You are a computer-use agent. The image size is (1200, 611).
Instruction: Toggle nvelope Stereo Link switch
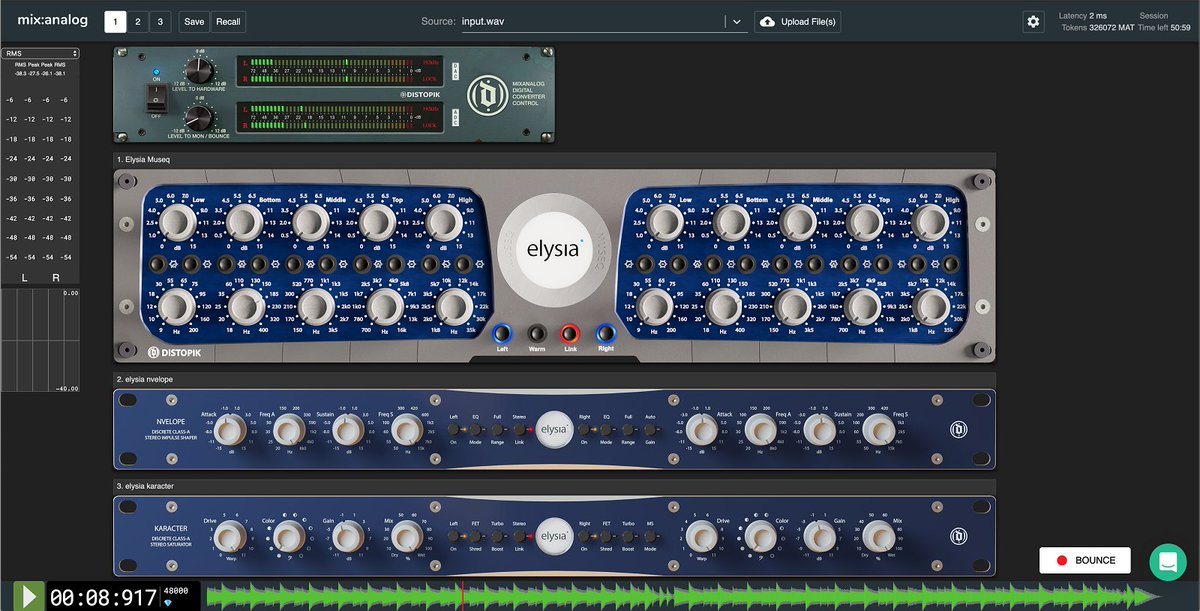[x=519, y=428]
